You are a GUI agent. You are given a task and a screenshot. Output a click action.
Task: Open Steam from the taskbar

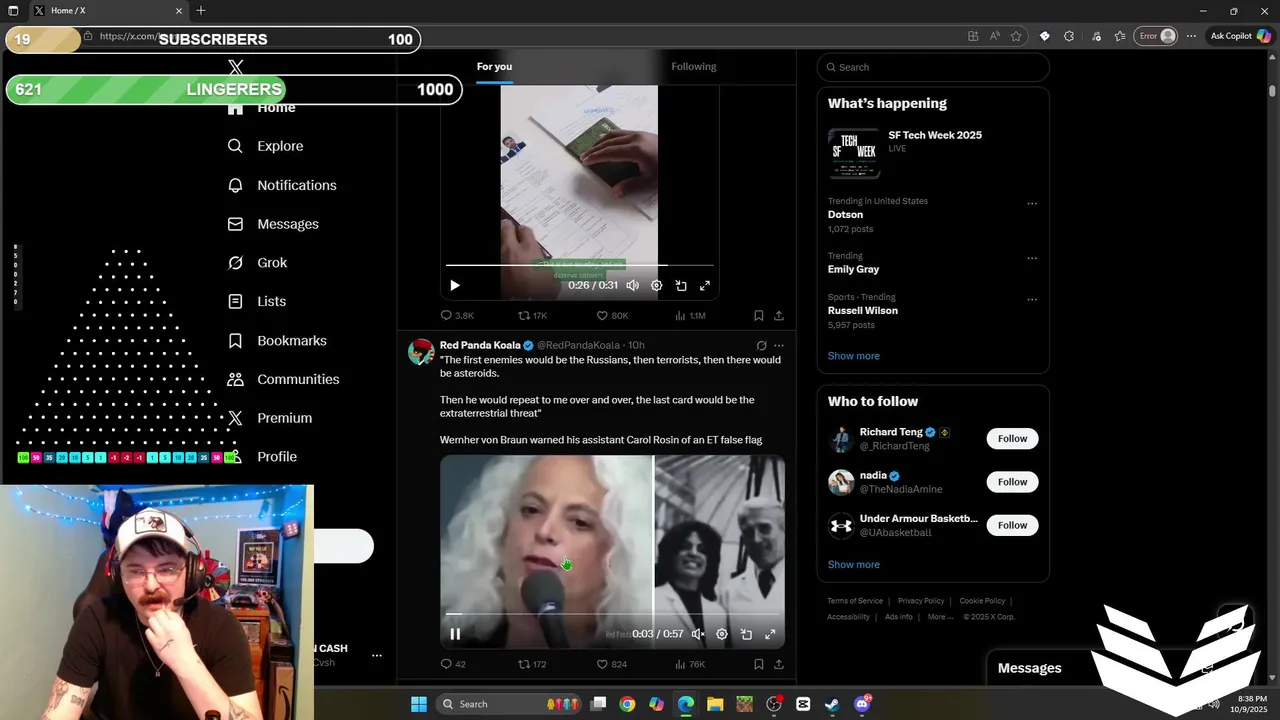coord(832,704)
